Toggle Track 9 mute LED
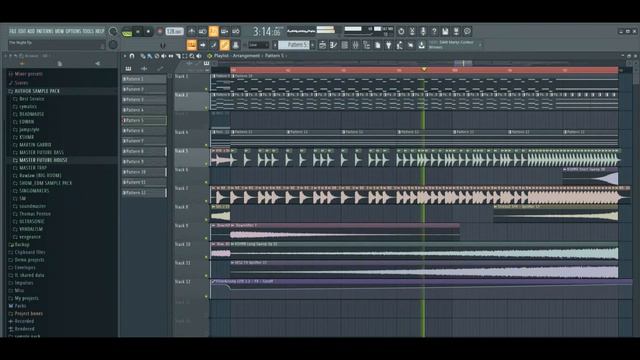This screenshot has width=640, height=360. click(x=206, y=238)
